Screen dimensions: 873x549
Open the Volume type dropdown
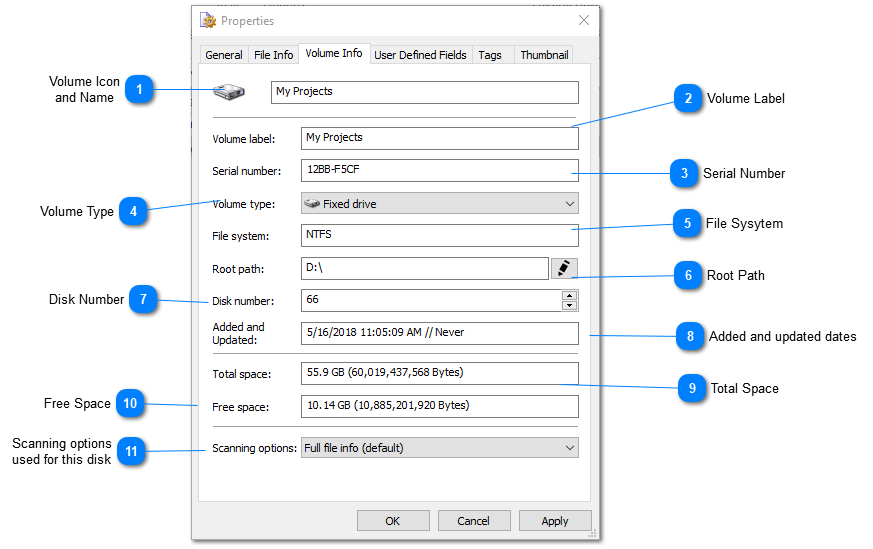point(439,204)
